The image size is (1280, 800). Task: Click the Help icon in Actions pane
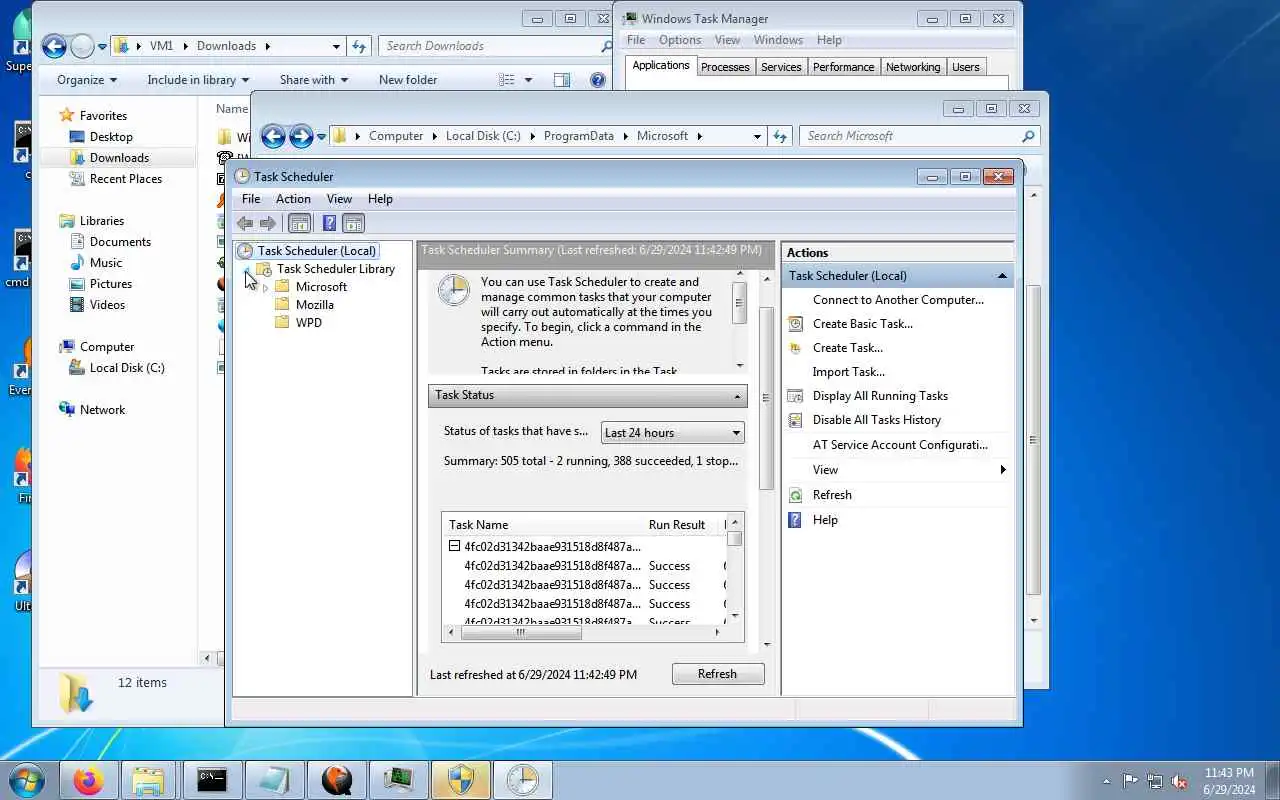[796, 520]
